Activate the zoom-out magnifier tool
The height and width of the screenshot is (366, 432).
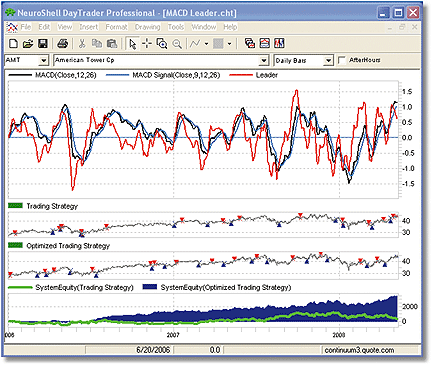point(177,44)
